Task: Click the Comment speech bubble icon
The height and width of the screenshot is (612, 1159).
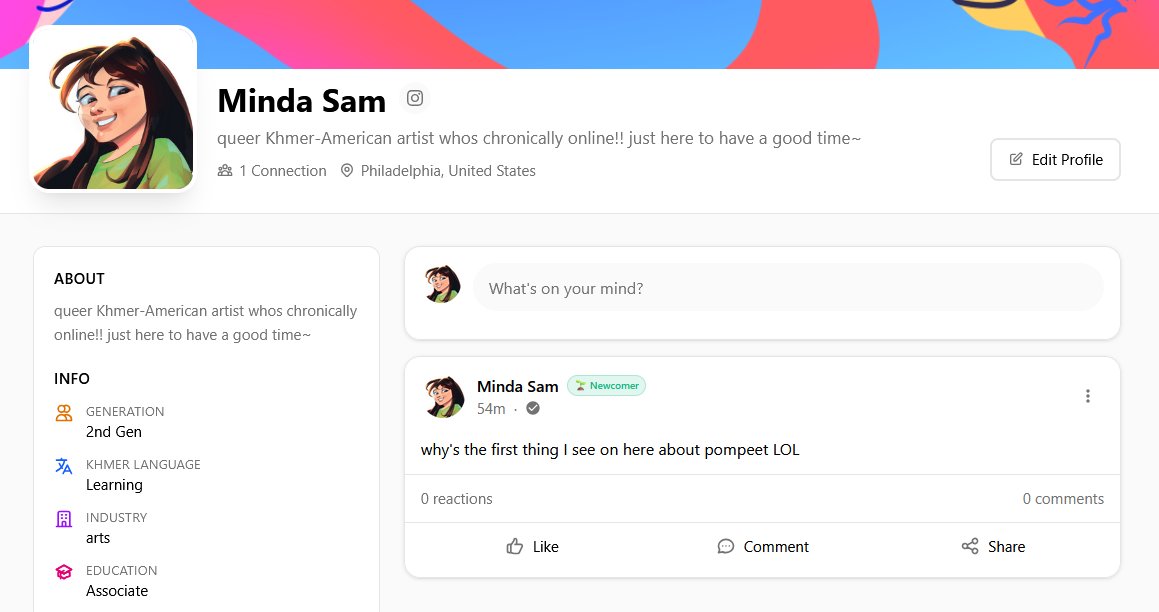Action: tap(725, 546)
